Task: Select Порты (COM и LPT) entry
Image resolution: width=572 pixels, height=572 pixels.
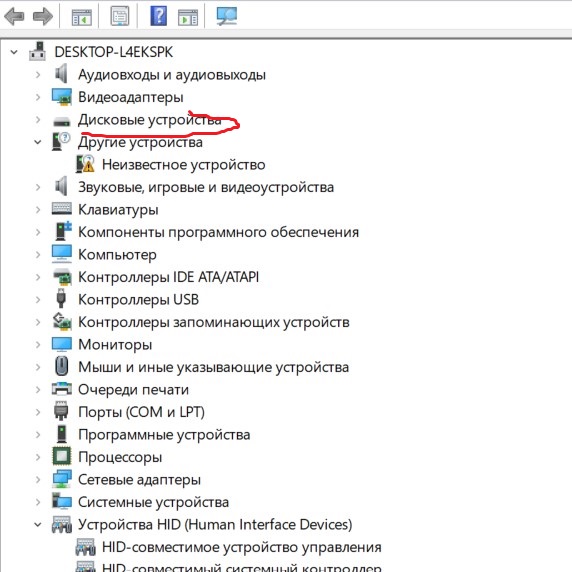Action: point(141,412)
